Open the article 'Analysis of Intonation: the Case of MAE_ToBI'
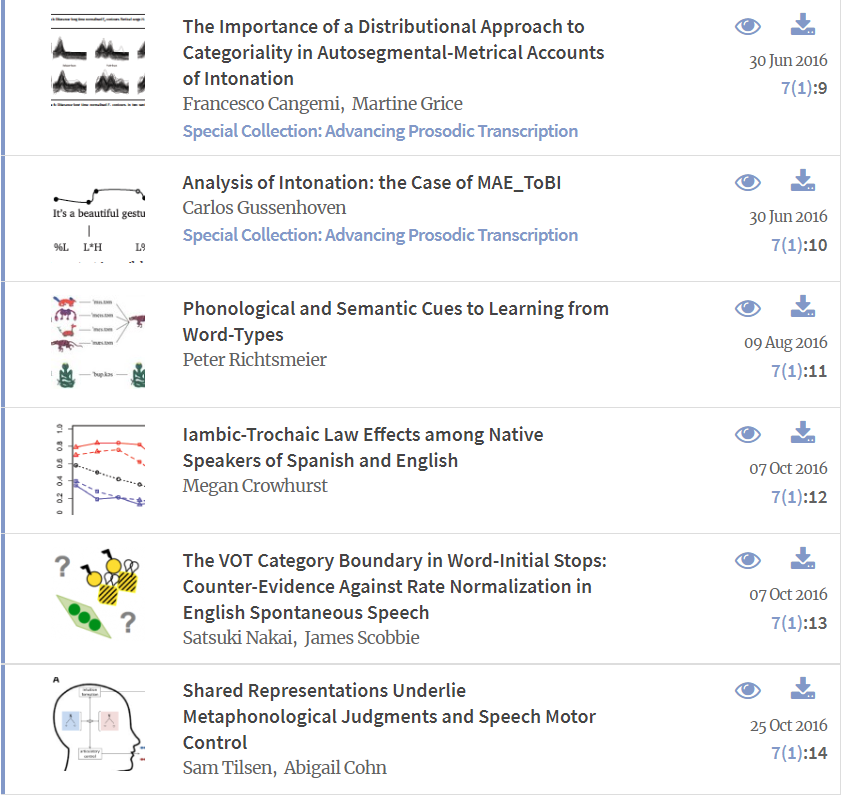843x795 pixels. 379,183
